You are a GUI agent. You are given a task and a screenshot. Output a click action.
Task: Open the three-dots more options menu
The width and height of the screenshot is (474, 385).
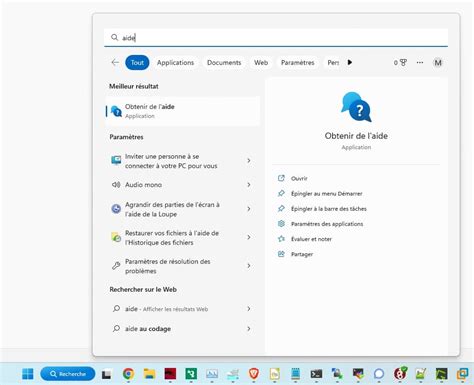pyautogui.click(x=420, y=63)
